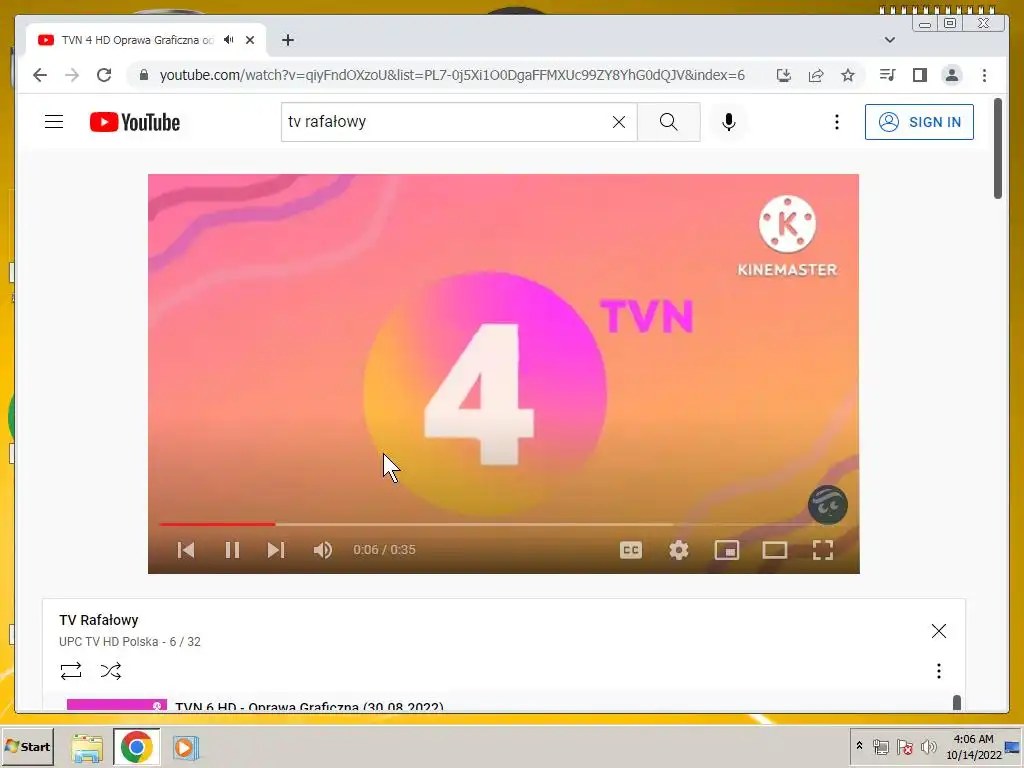Screen dimensions: 1024x768
Task: Click the browser forward arrow
Action: [x=72, y=75]
